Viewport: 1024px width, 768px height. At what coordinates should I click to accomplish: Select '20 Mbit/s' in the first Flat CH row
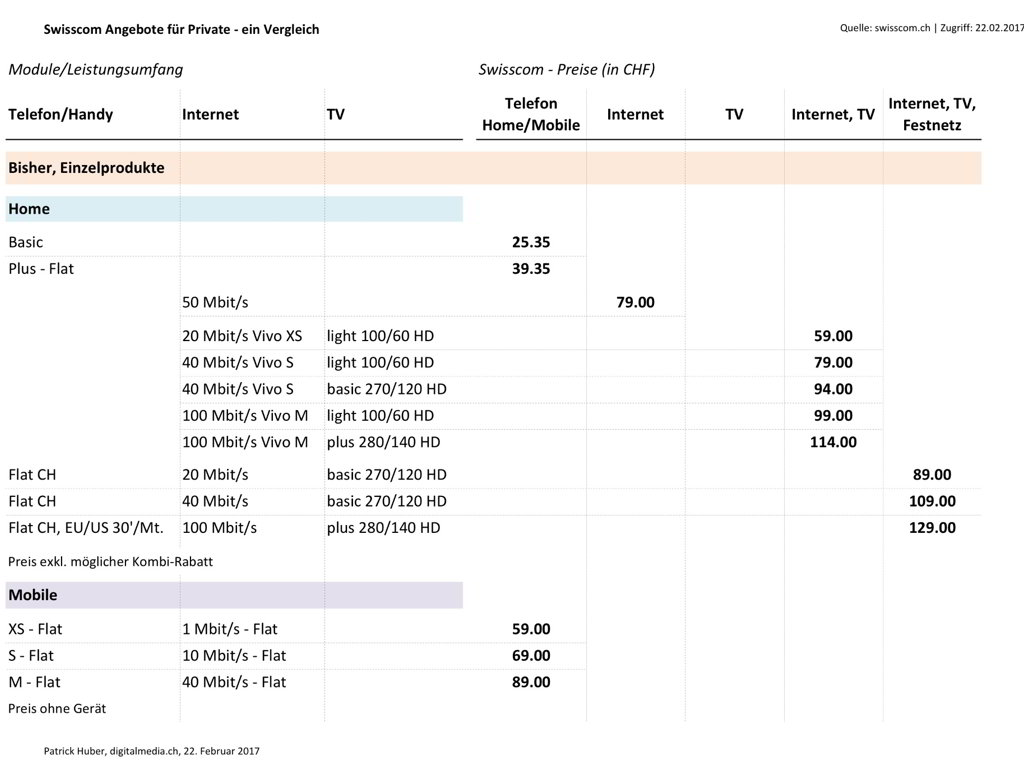tap(215, 475)
